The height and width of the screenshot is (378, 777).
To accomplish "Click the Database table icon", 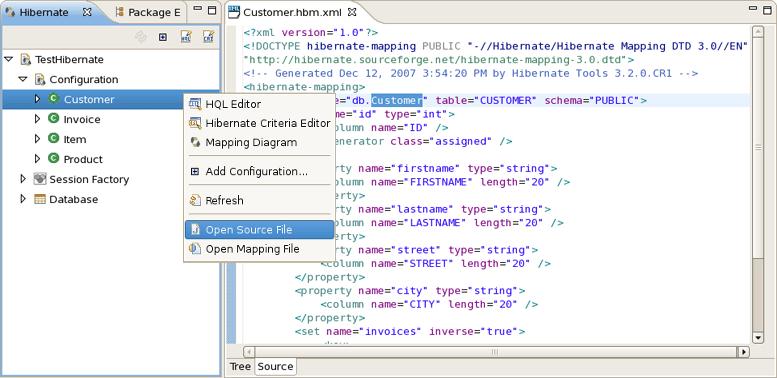I will [40, 199].
